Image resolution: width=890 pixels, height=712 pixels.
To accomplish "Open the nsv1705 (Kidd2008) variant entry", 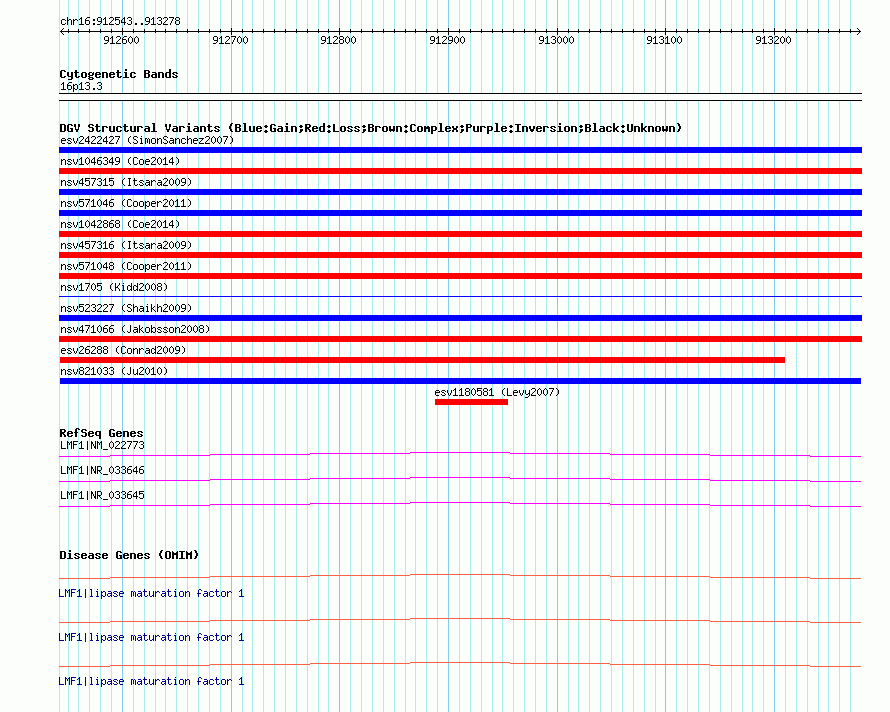I will coord(114,288).
